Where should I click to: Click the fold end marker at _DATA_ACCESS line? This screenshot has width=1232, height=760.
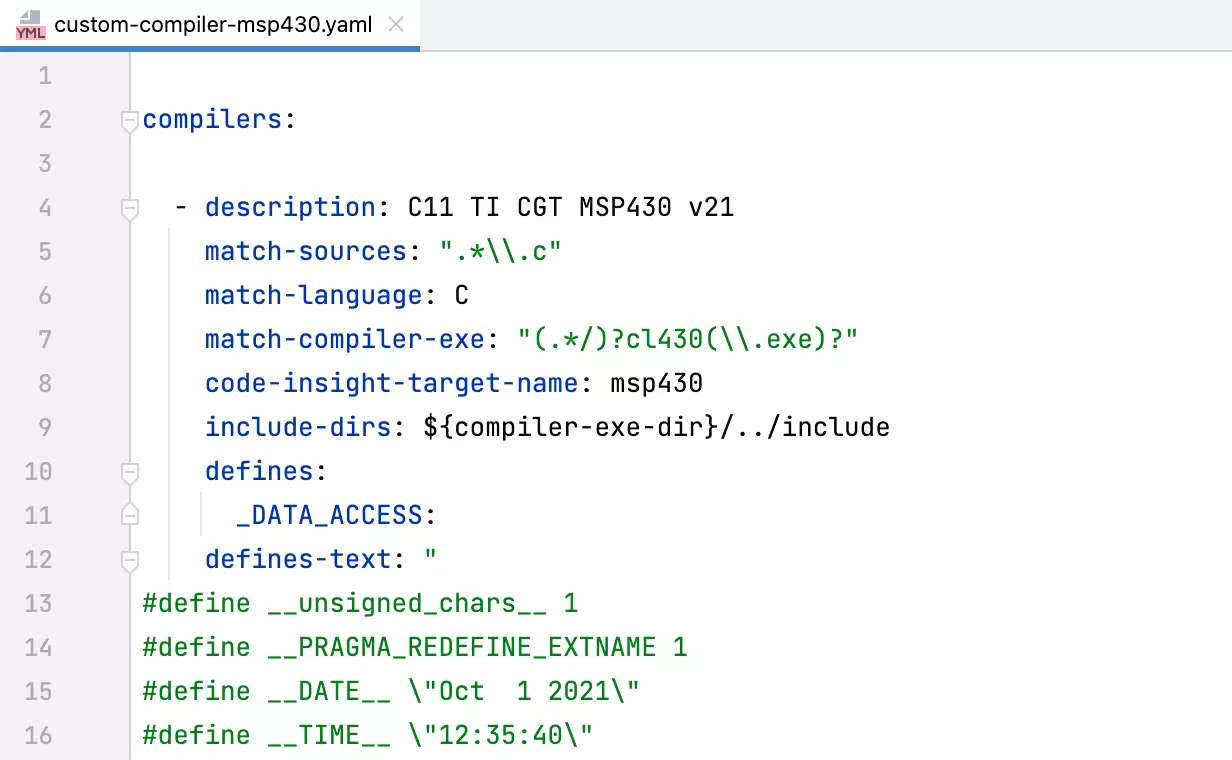(129, 515)
